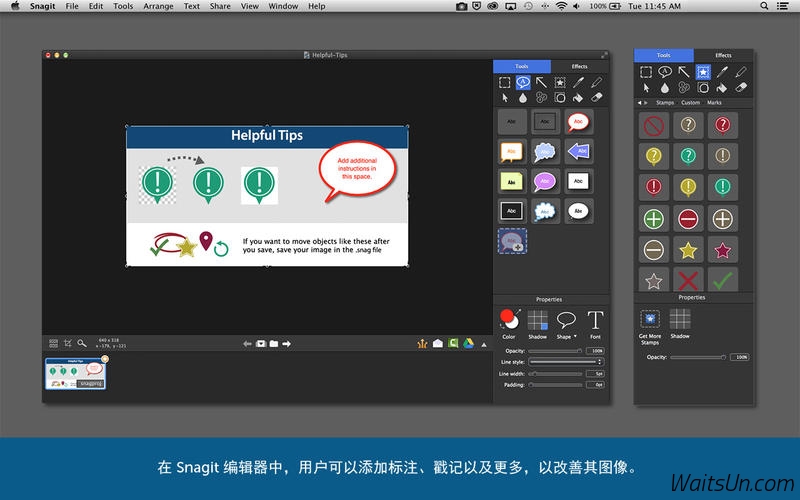The image size is (800, 500).
Task: Click the Opacity slider in the editor Properties
Action: coord(555,351)
